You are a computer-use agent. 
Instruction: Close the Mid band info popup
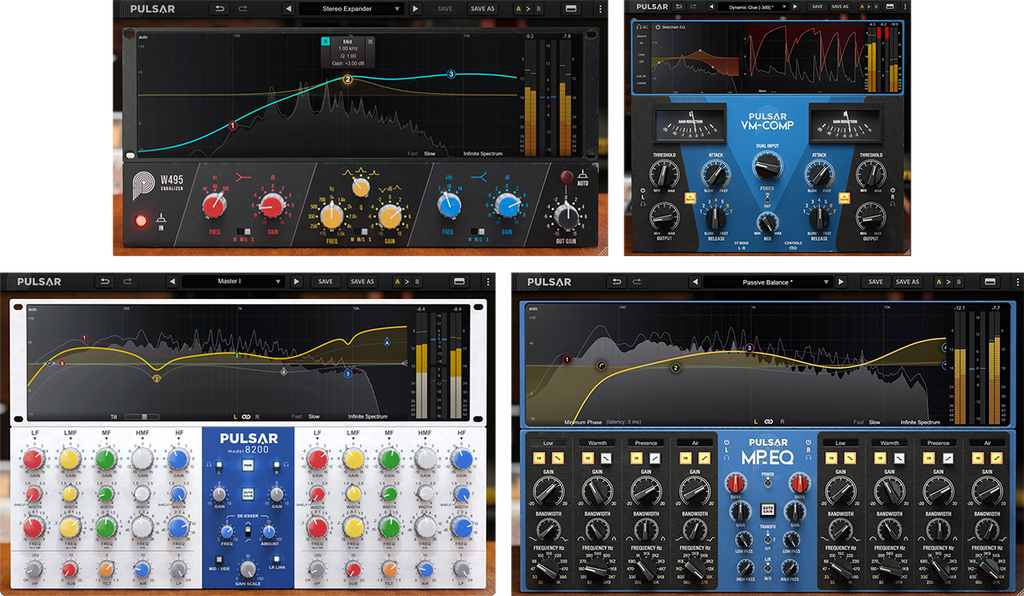[370, 42]
